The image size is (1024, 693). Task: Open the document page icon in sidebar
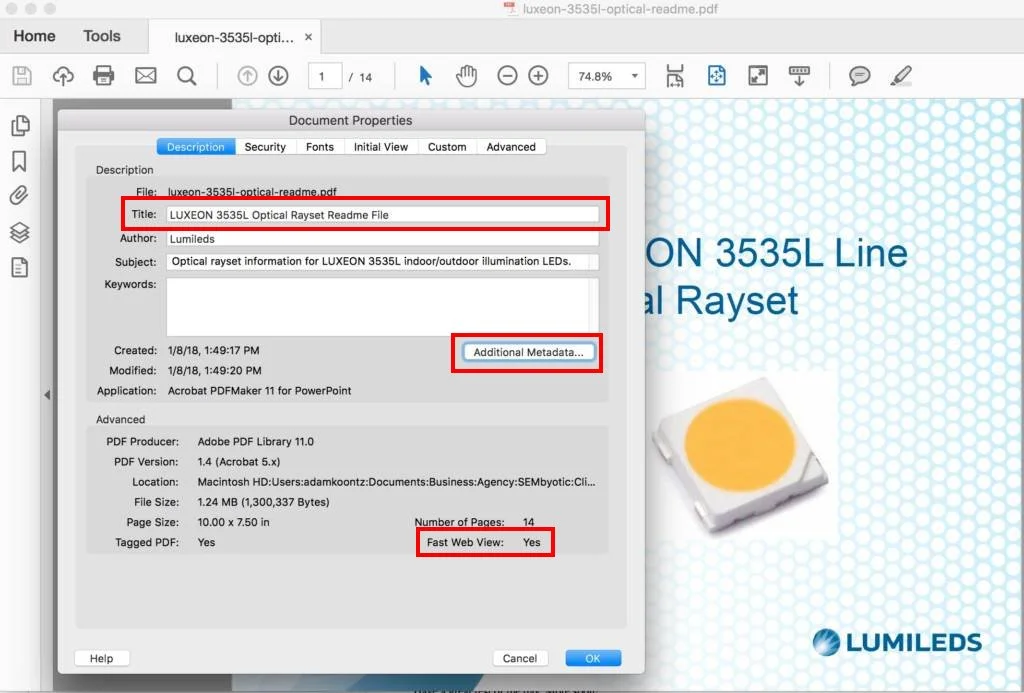click(20, 267)
